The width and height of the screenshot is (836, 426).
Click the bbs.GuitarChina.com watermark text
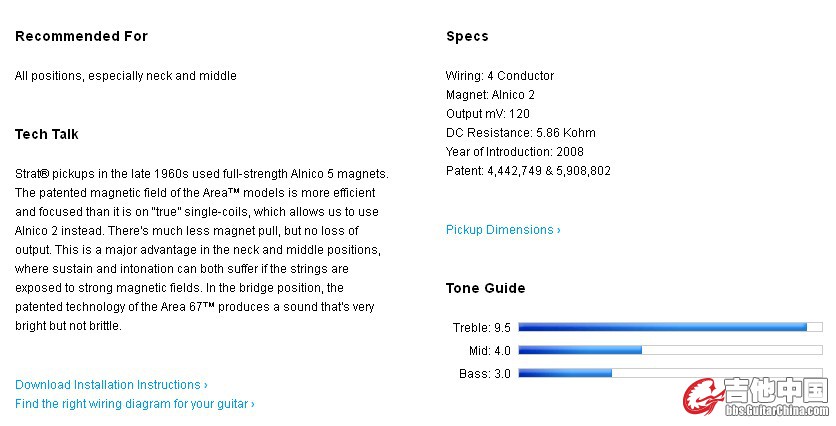776,410
